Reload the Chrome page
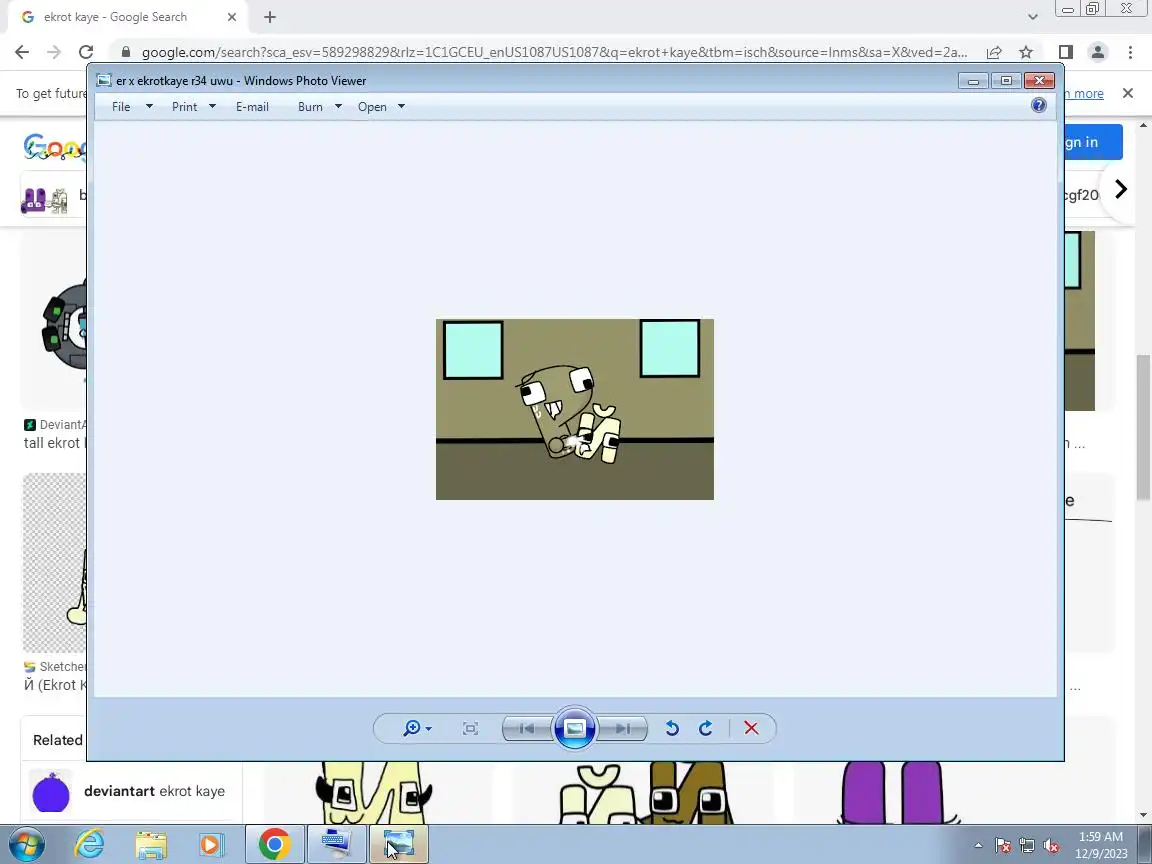Viewport: 1152px width, 864px height. 86,51
